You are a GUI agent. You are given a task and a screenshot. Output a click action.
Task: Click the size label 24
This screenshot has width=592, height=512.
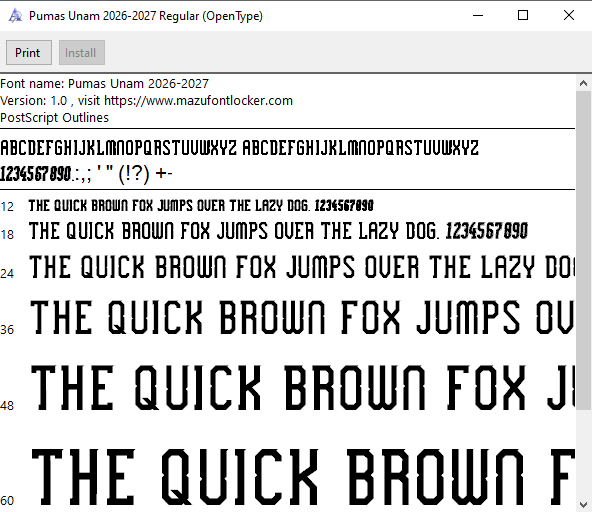(x=7, y=274)
